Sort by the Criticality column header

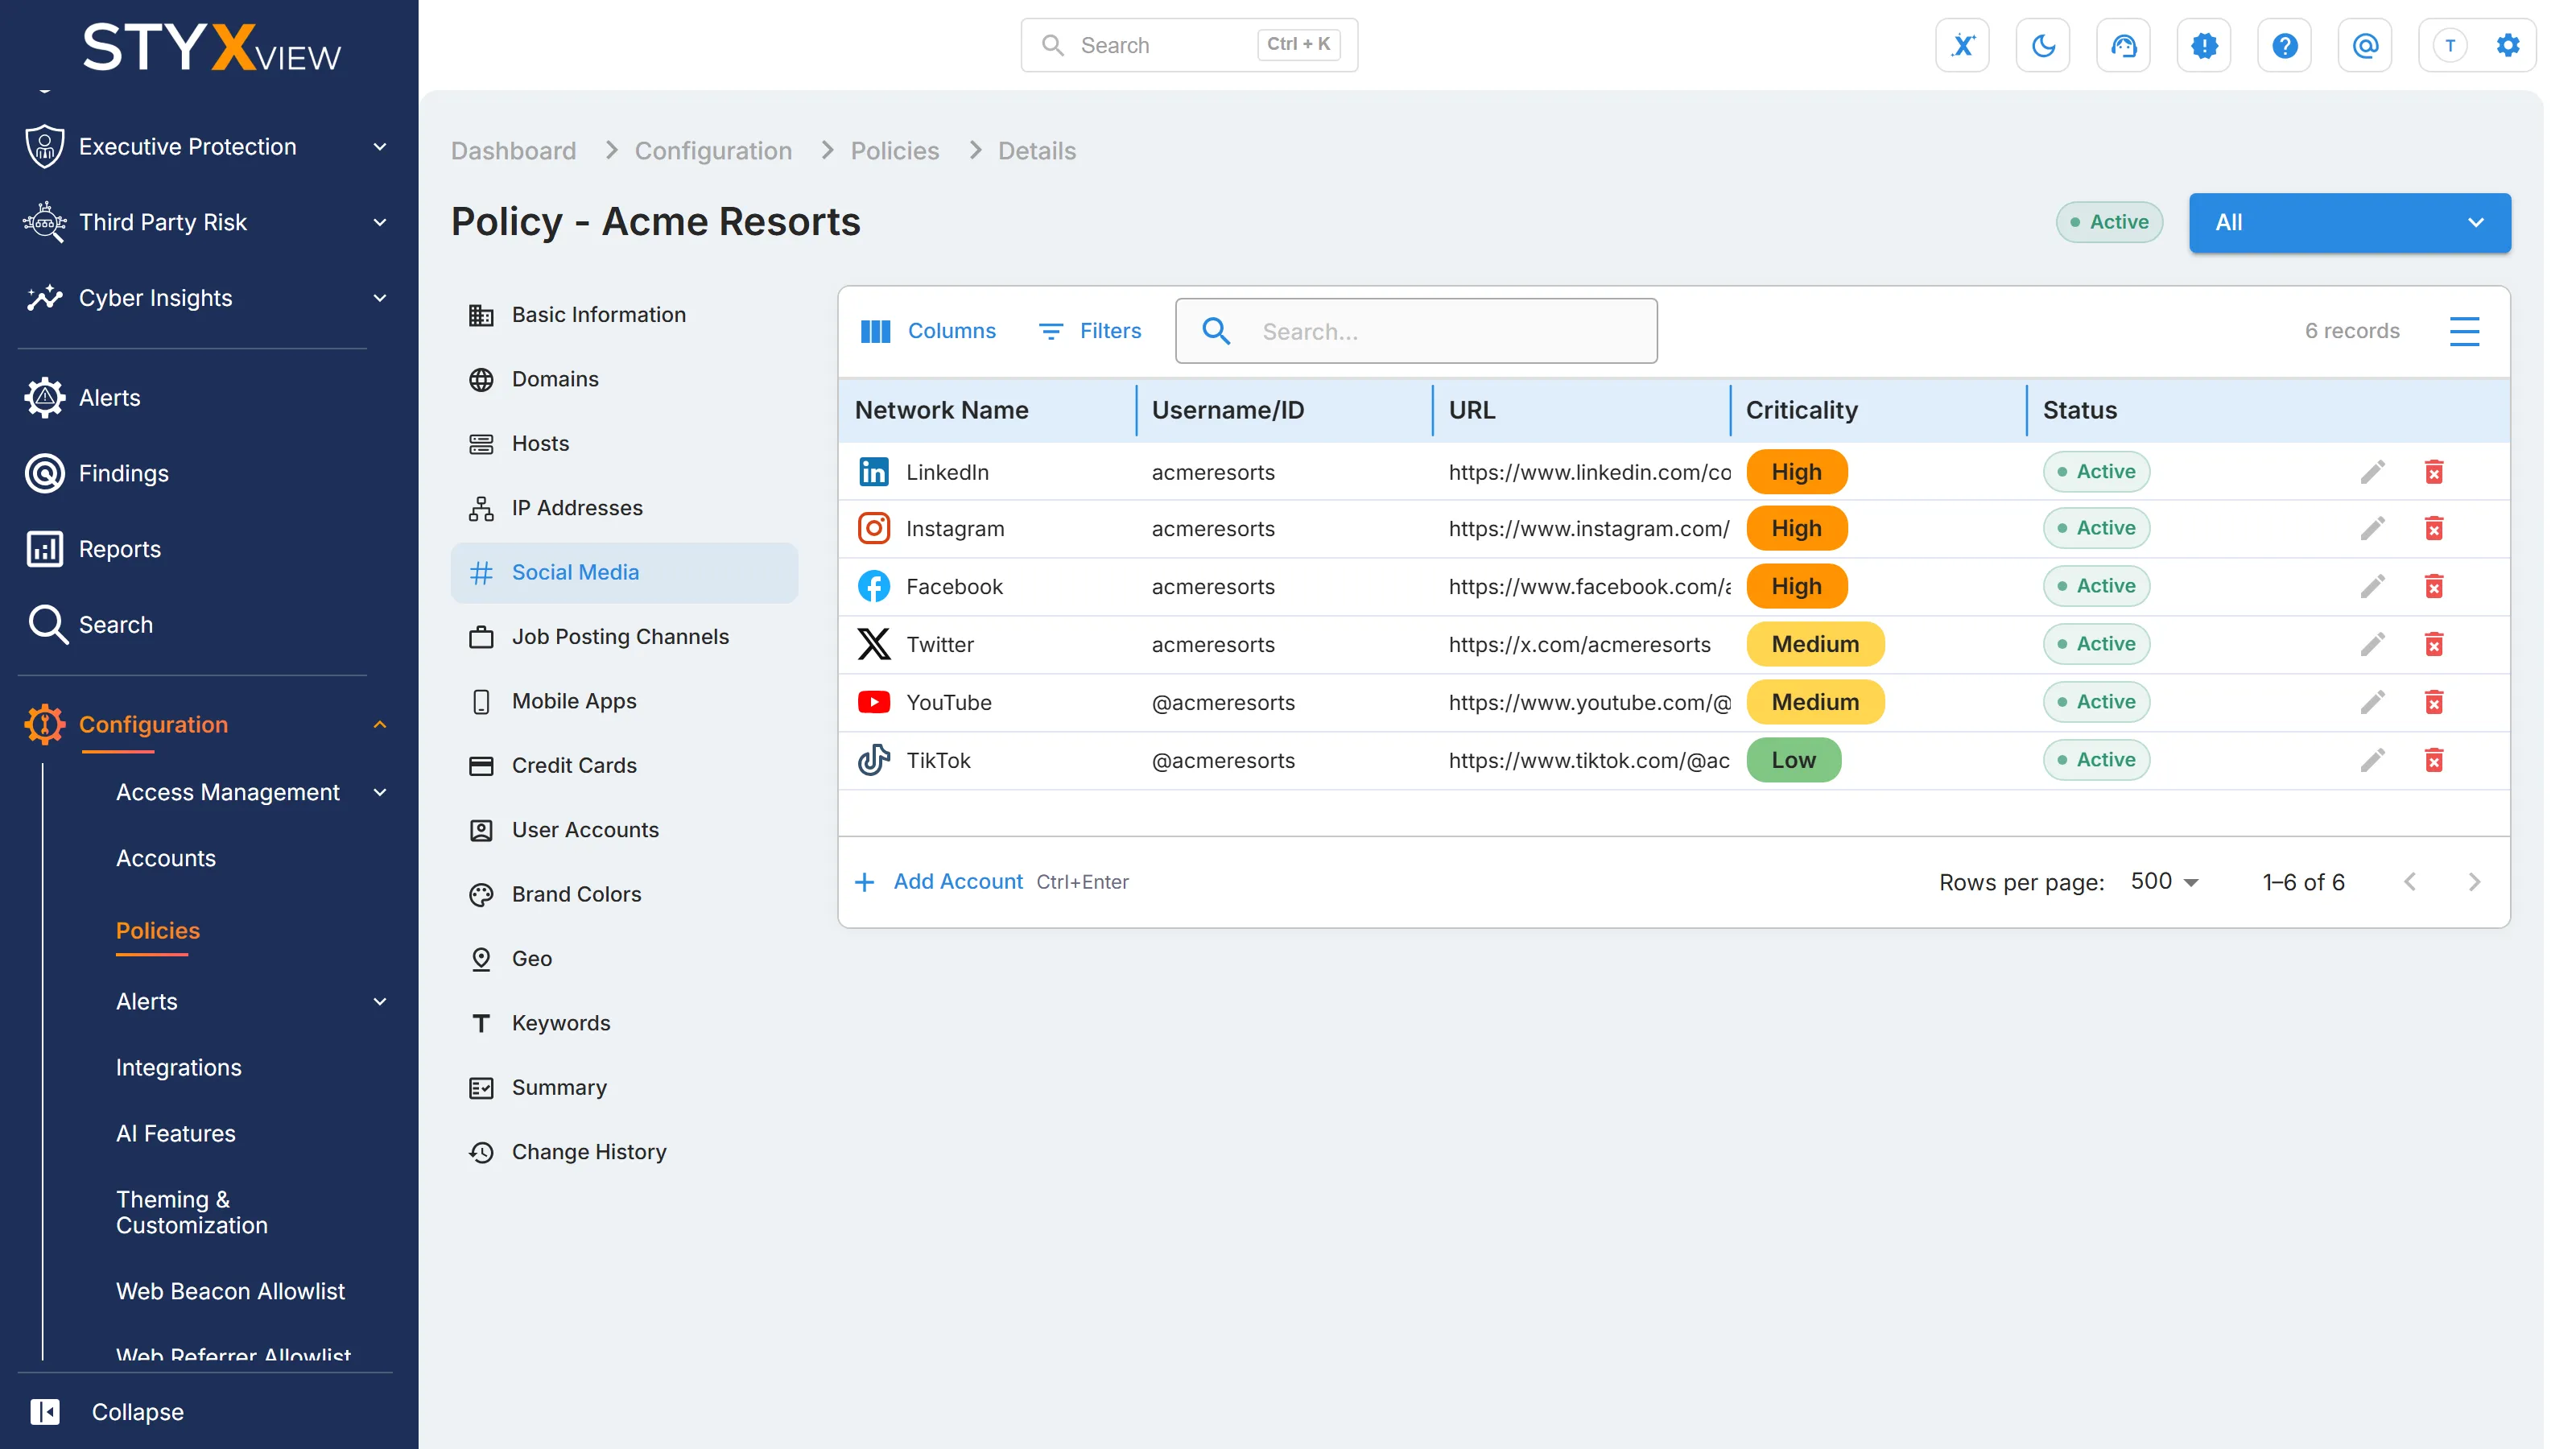tap(1801, 410)
